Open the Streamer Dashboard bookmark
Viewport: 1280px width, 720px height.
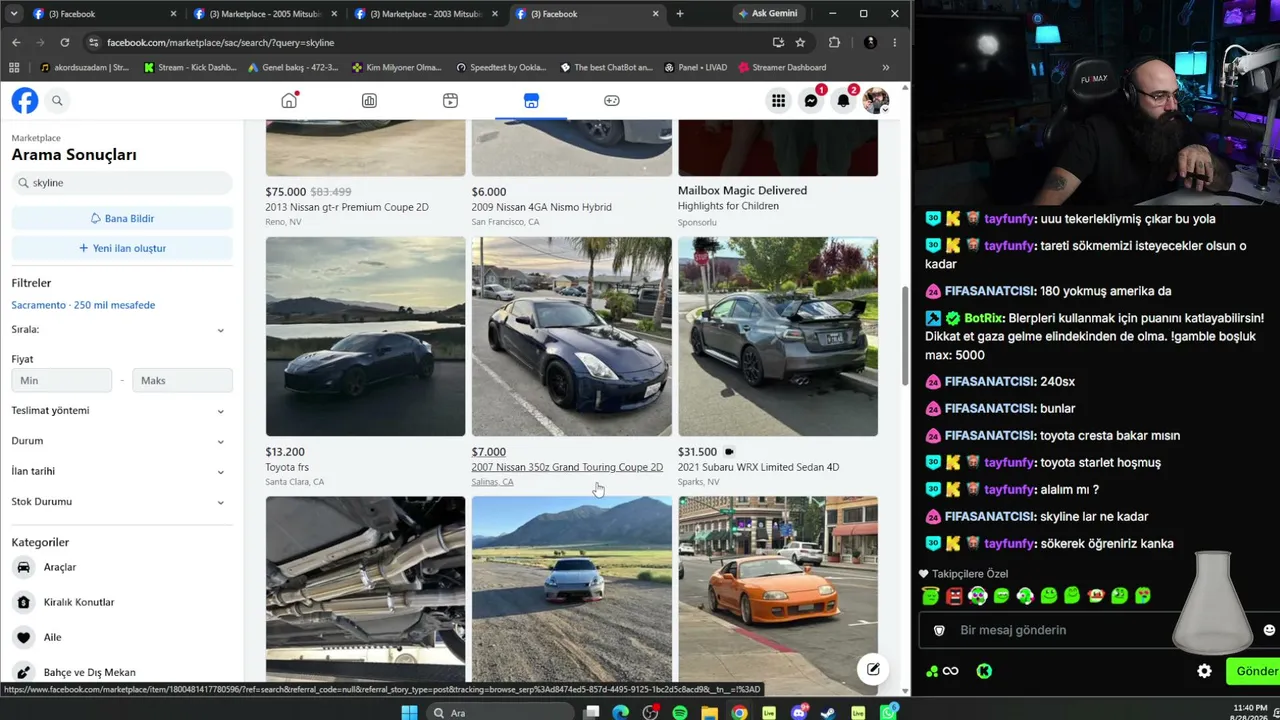pos(782,67)
